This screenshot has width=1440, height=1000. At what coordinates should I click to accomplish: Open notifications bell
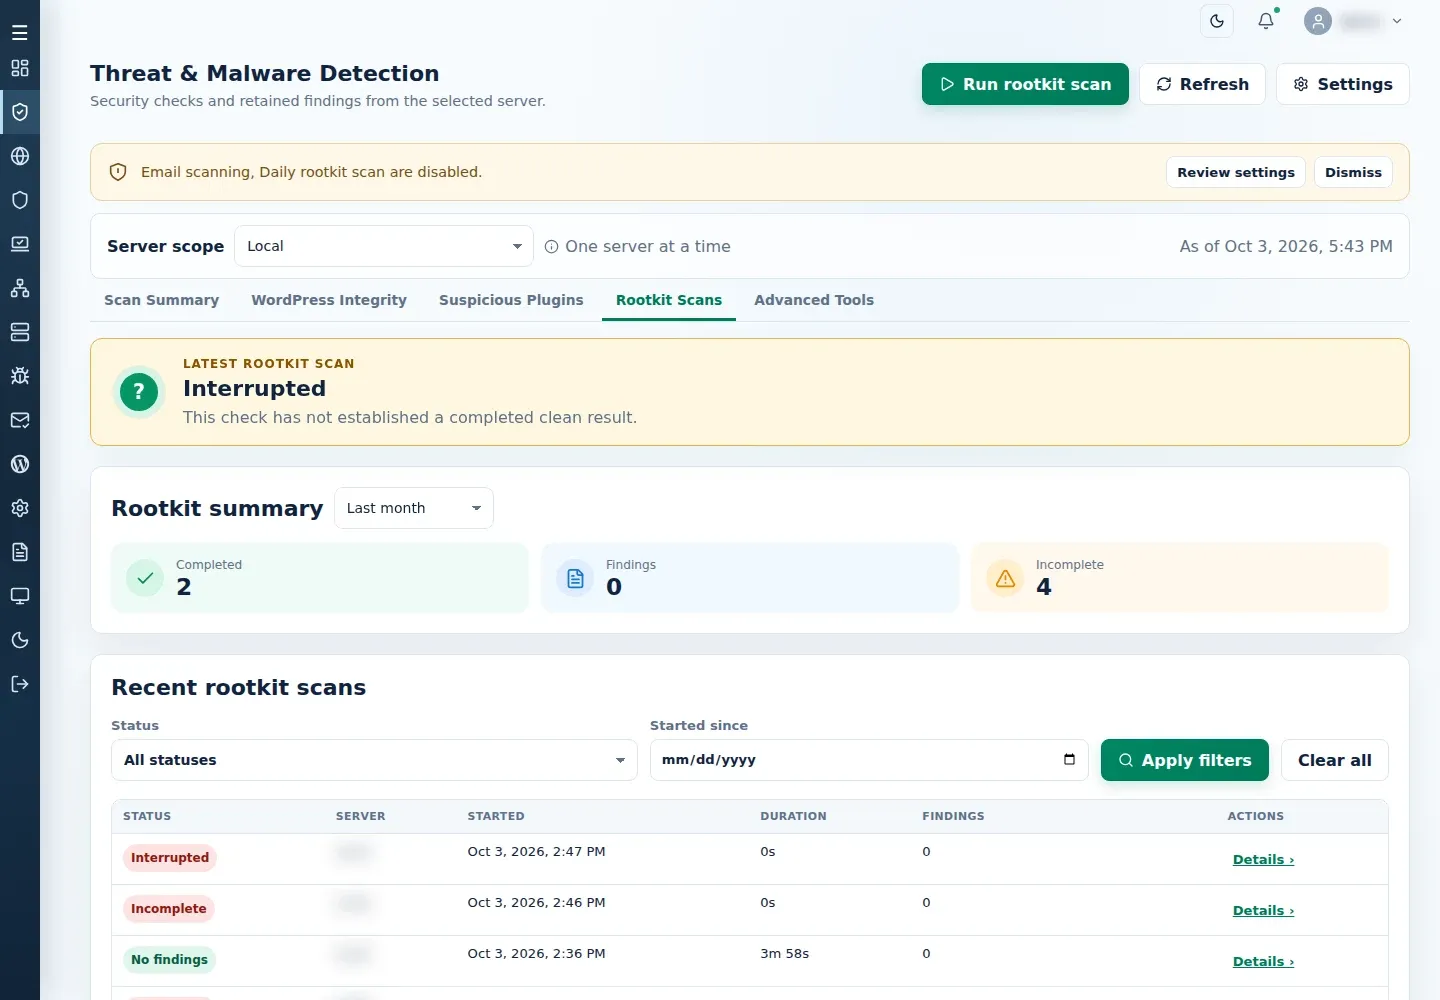click(x=1266, y=21)
